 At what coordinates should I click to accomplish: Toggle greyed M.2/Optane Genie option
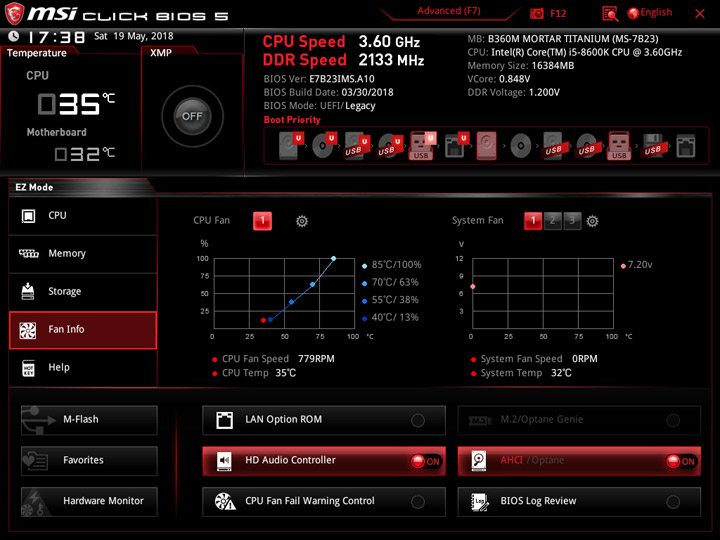(579, 420)
